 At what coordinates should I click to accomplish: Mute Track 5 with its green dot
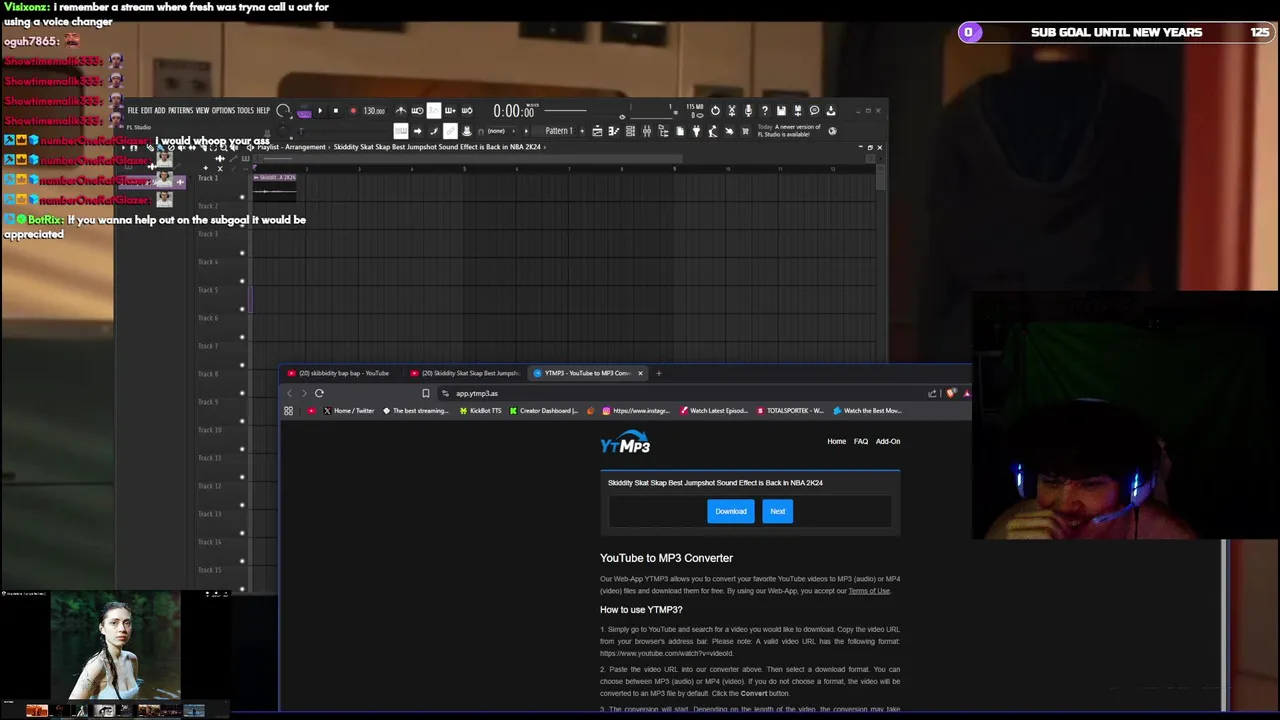coord(241,309)
